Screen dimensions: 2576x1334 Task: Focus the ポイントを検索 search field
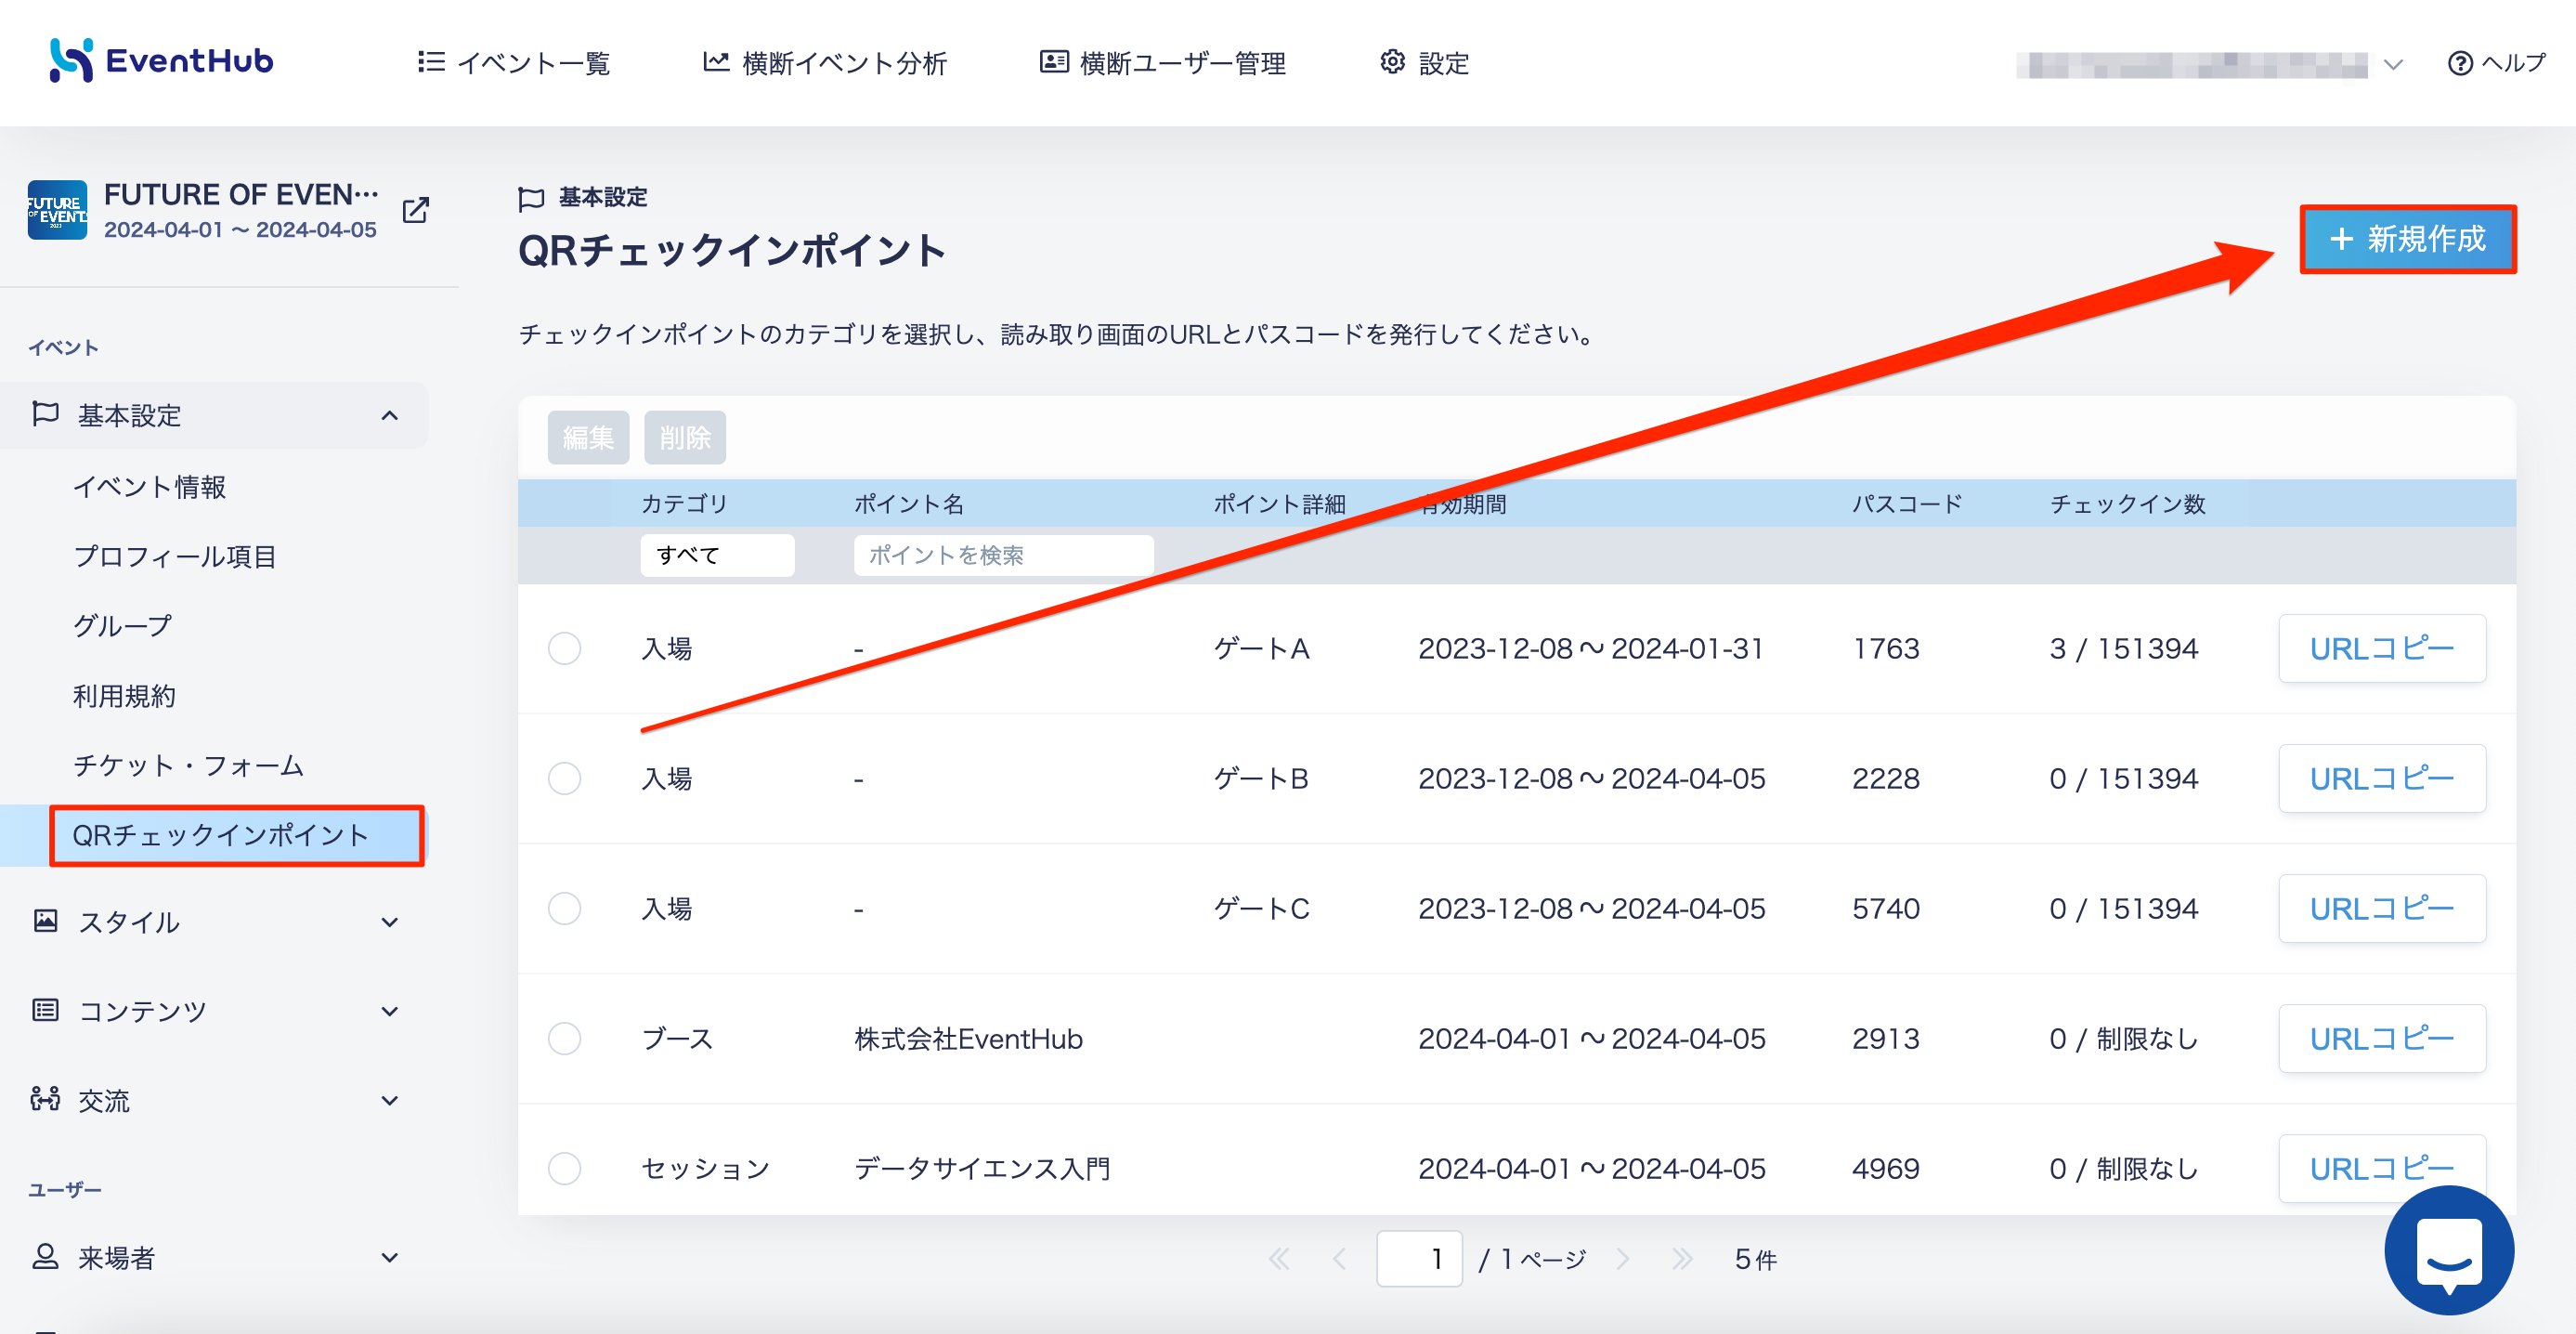click(1003, 555)
